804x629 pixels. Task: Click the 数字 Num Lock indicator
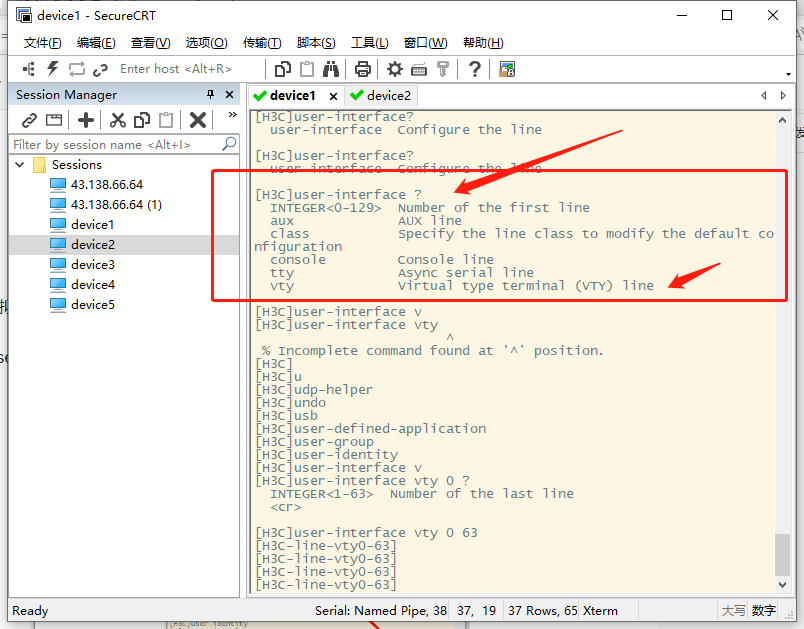pyautogui.click(x=763, y=611)
